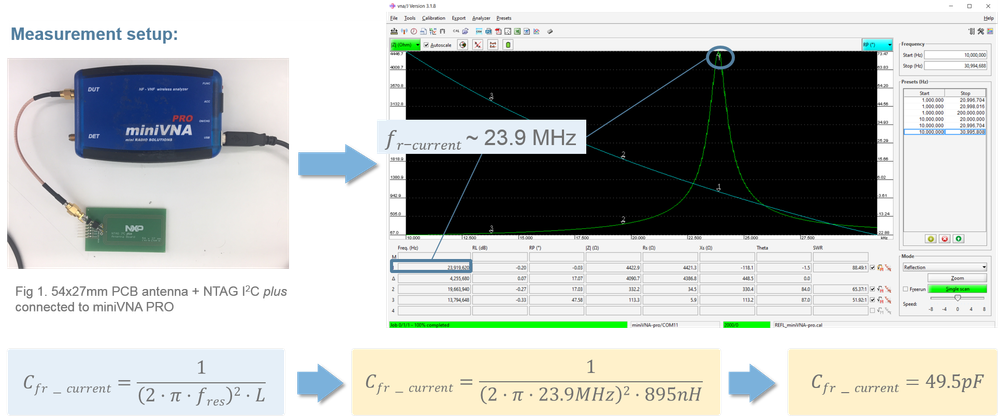Click the green Excel export toolbar icon
The width and height of the screenshot is (998, 416).
pyautogui.click(x=517, y=31)
